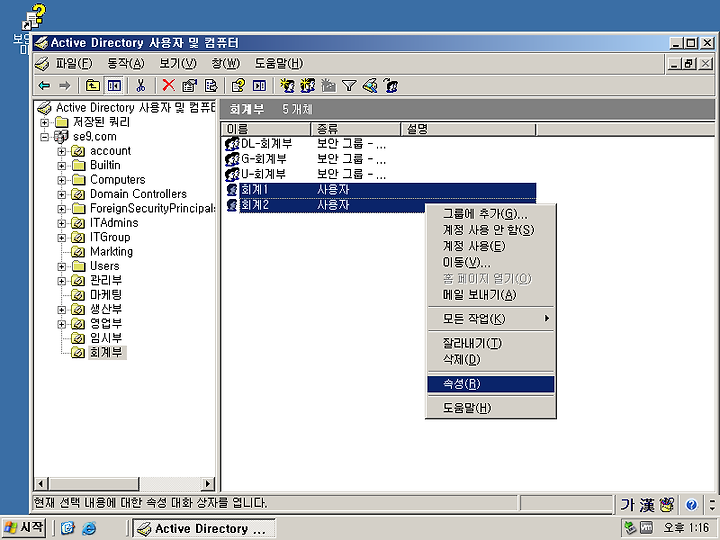Click the Export list toolbar icon

[x=211, y=85]
